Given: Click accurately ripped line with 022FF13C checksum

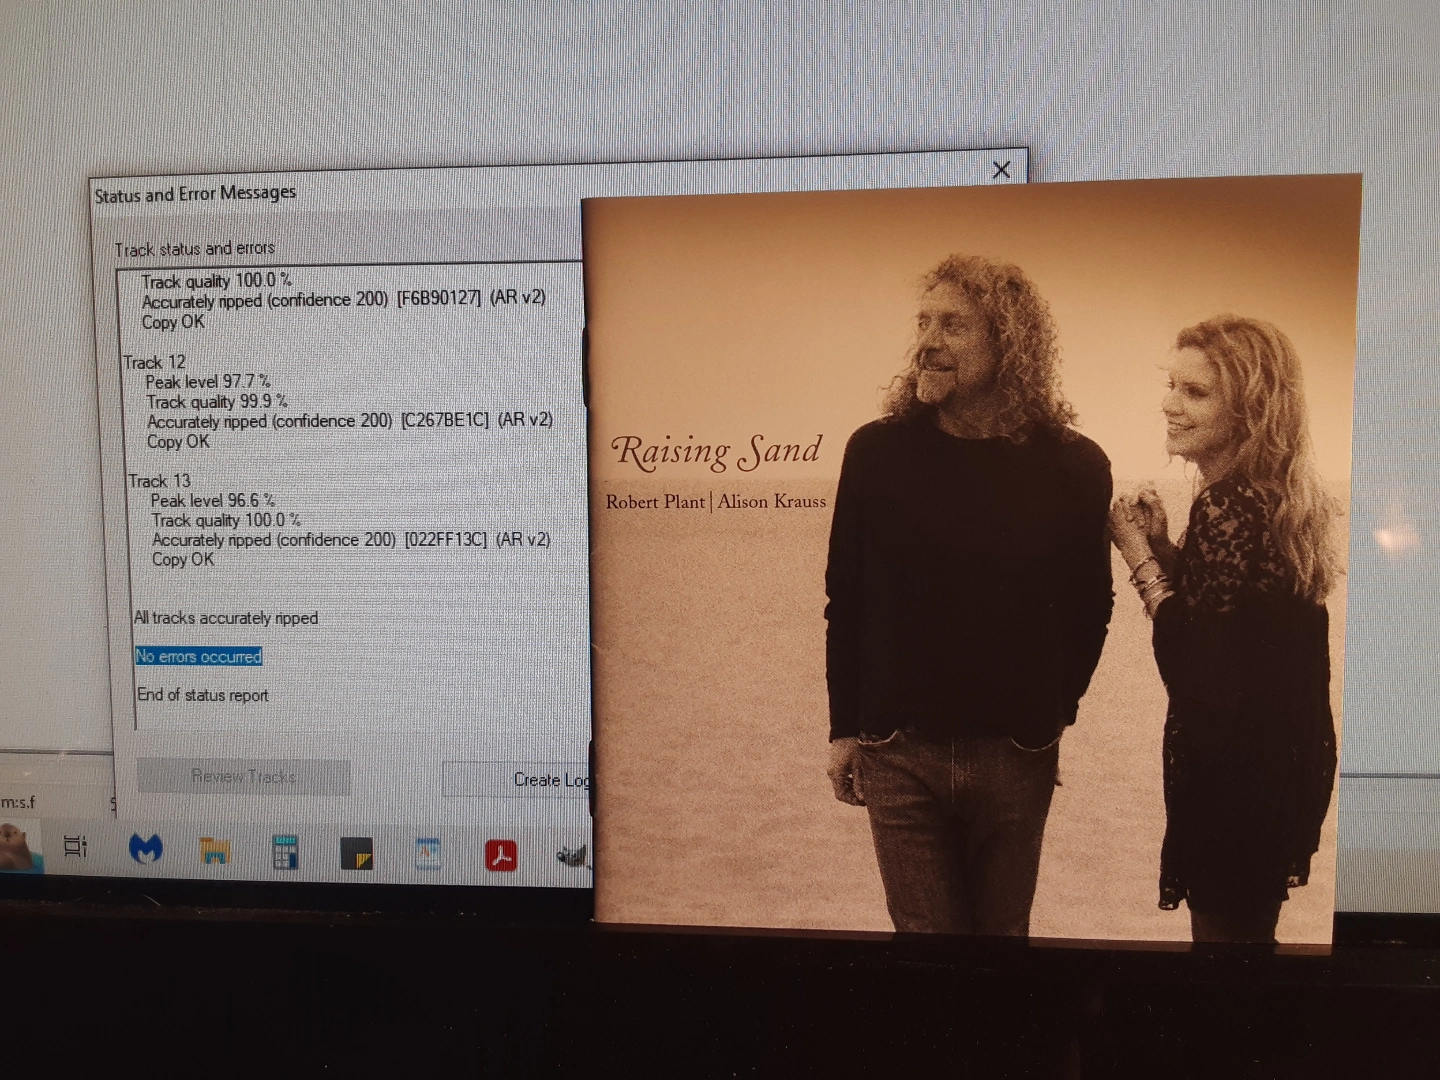Looking at the screenshot, I should 351,540.
